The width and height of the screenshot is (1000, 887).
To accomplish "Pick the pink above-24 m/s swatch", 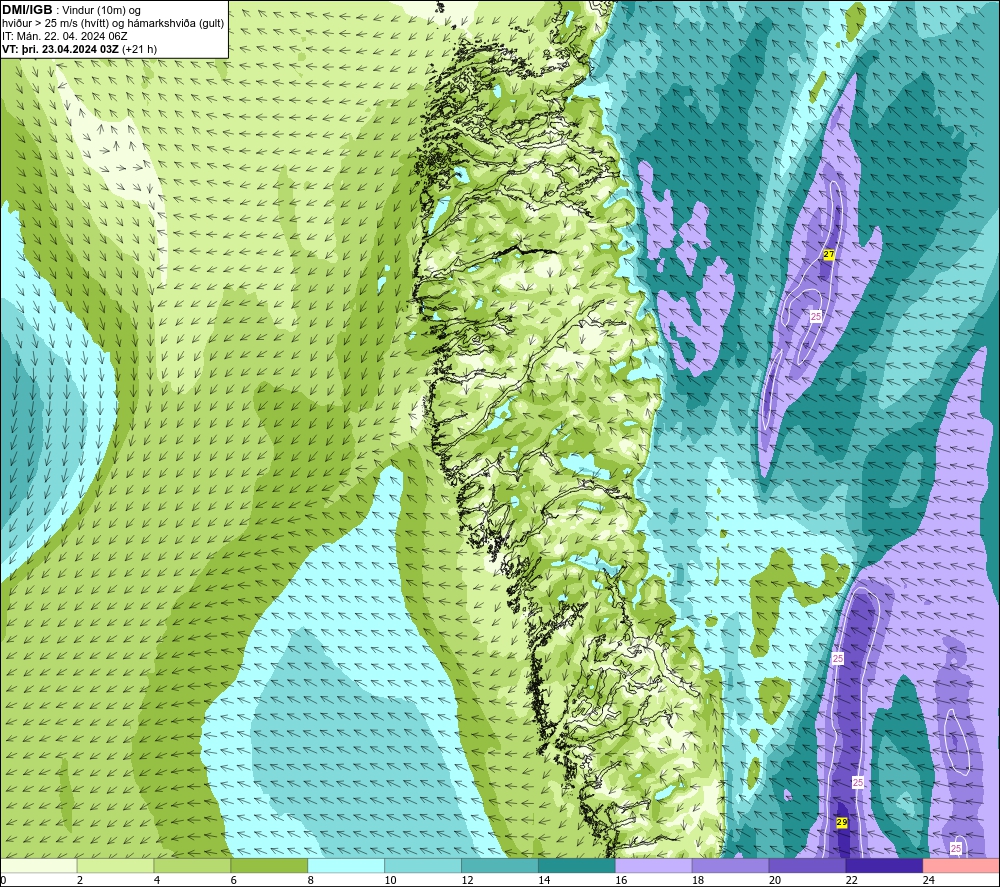I will click(961, 865).
